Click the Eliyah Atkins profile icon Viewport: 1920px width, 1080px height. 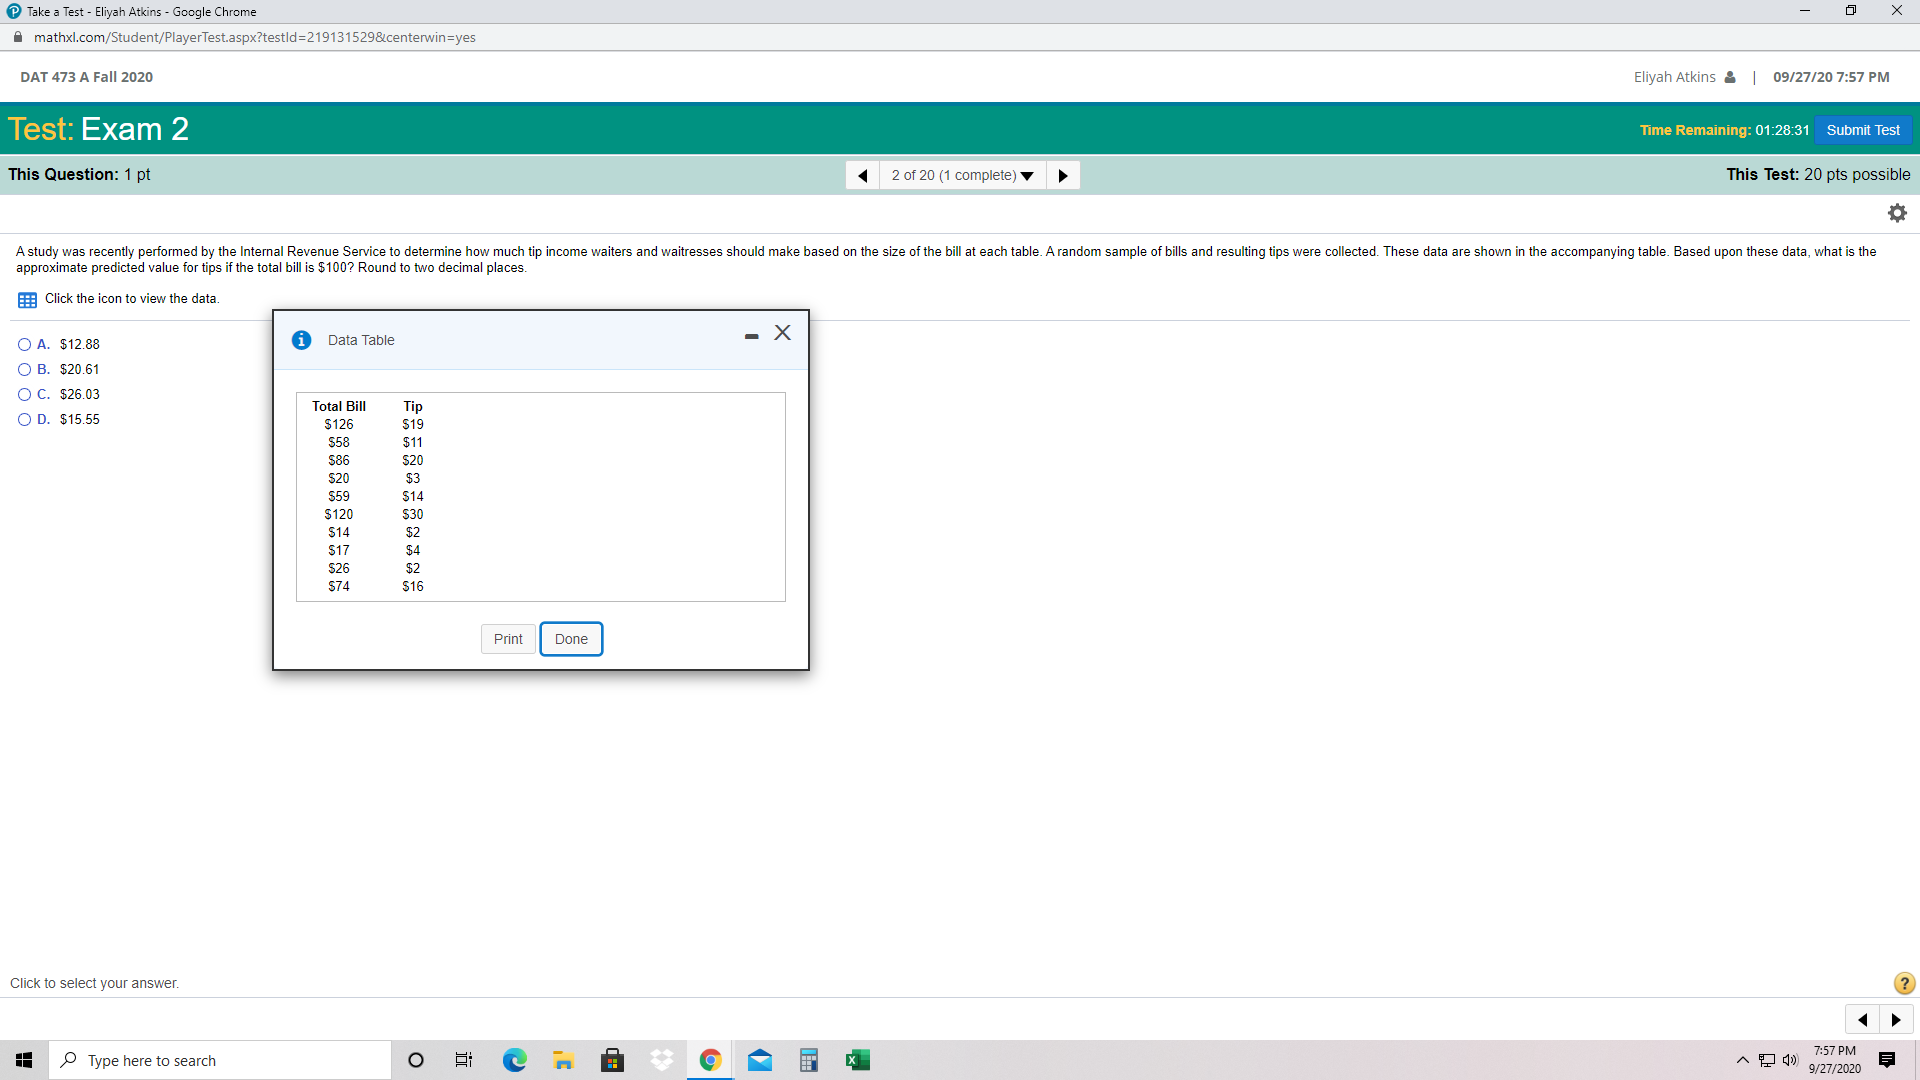(x=1731, y=76)
